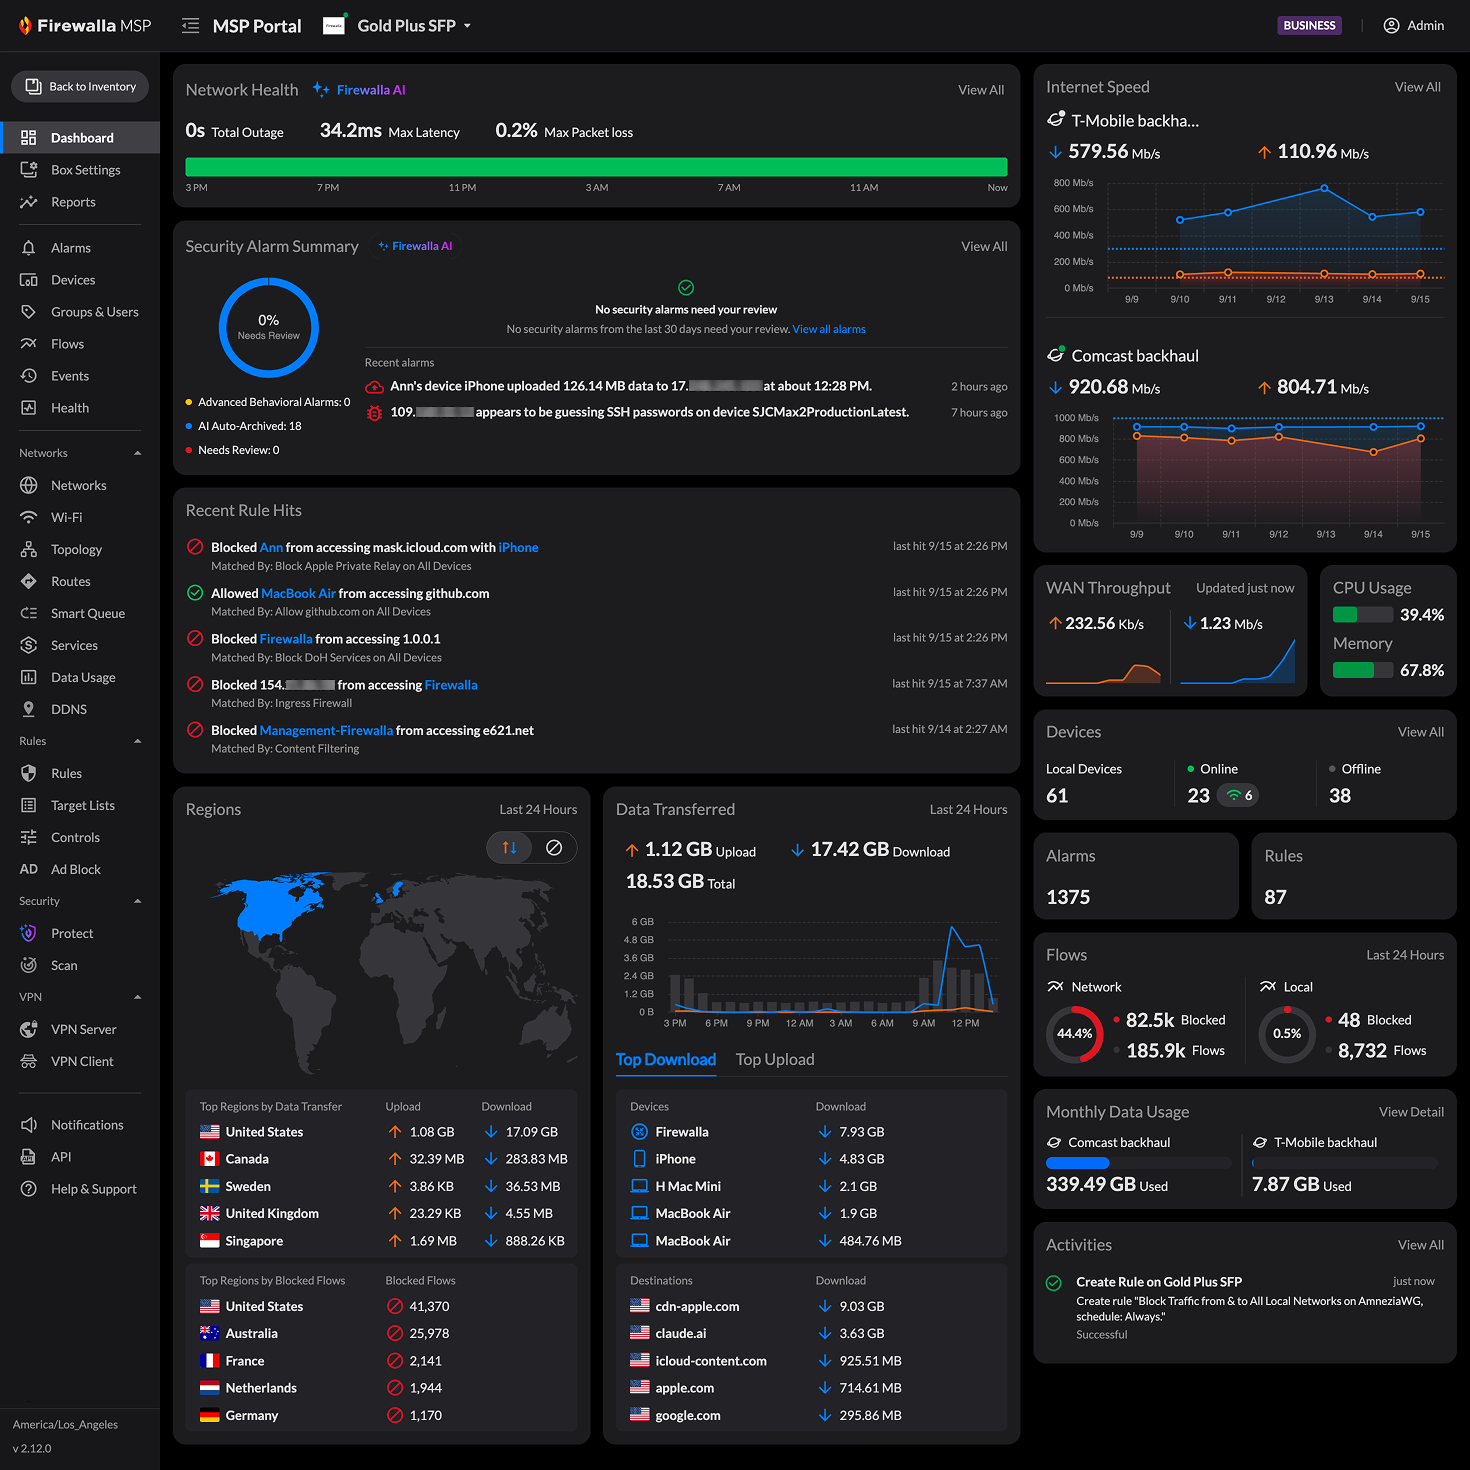The width and height of the screenshot is (1470, 1470).
Task: Collapse the Networks sidebar section
Action: click(x=137, y=453)
